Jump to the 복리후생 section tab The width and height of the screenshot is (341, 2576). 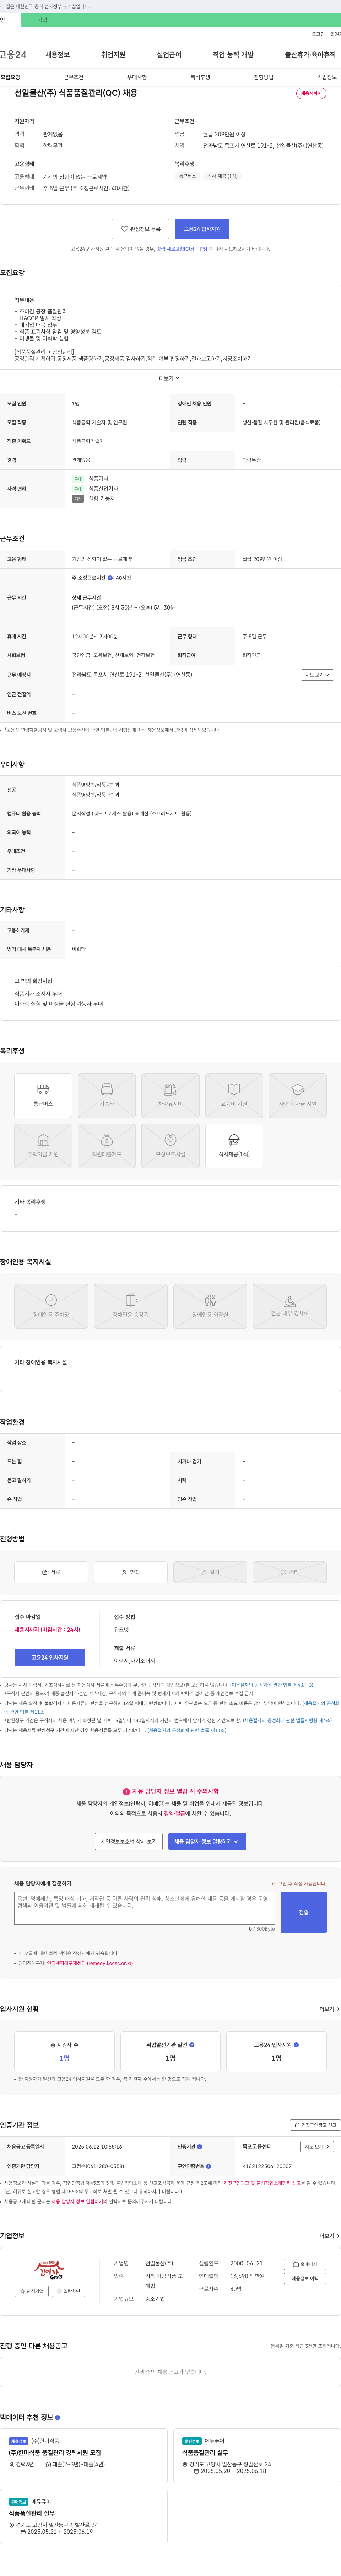coord(200,77)
